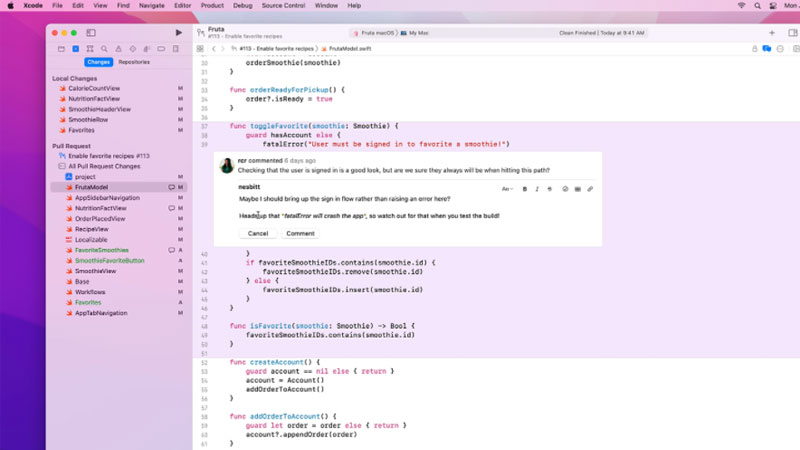800x450 pixels.
Task: Click the image insert icon in comment editor
Action: click(578, 189)
